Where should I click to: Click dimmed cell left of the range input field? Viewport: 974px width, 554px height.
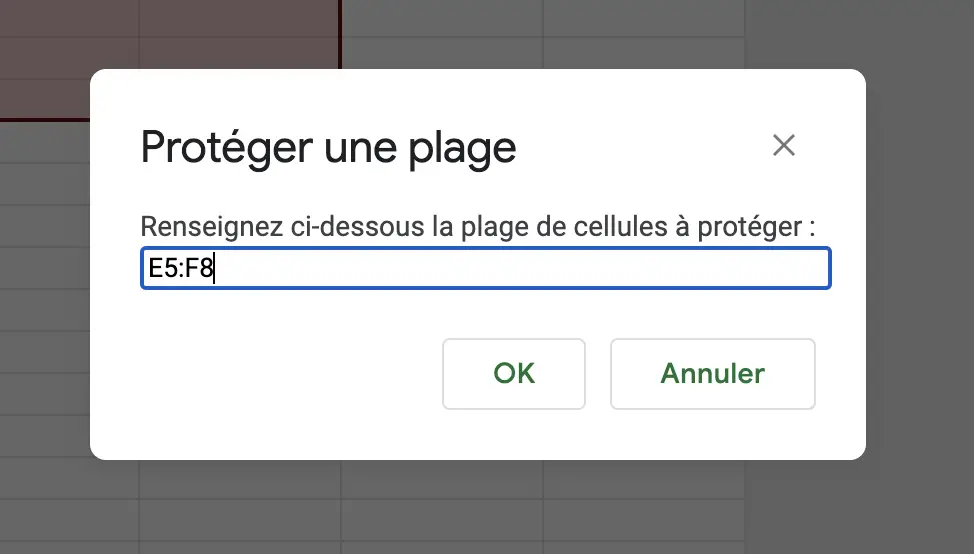[x=45, y=268]
